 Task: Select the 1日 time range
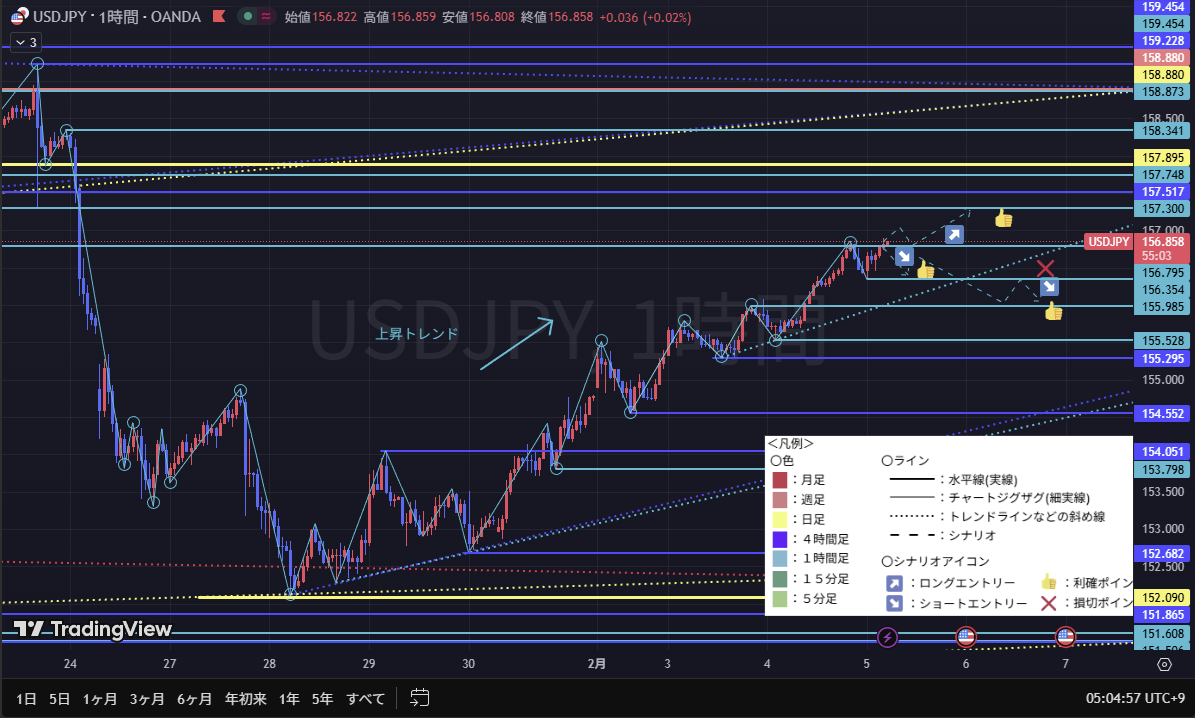pos(27,698)
